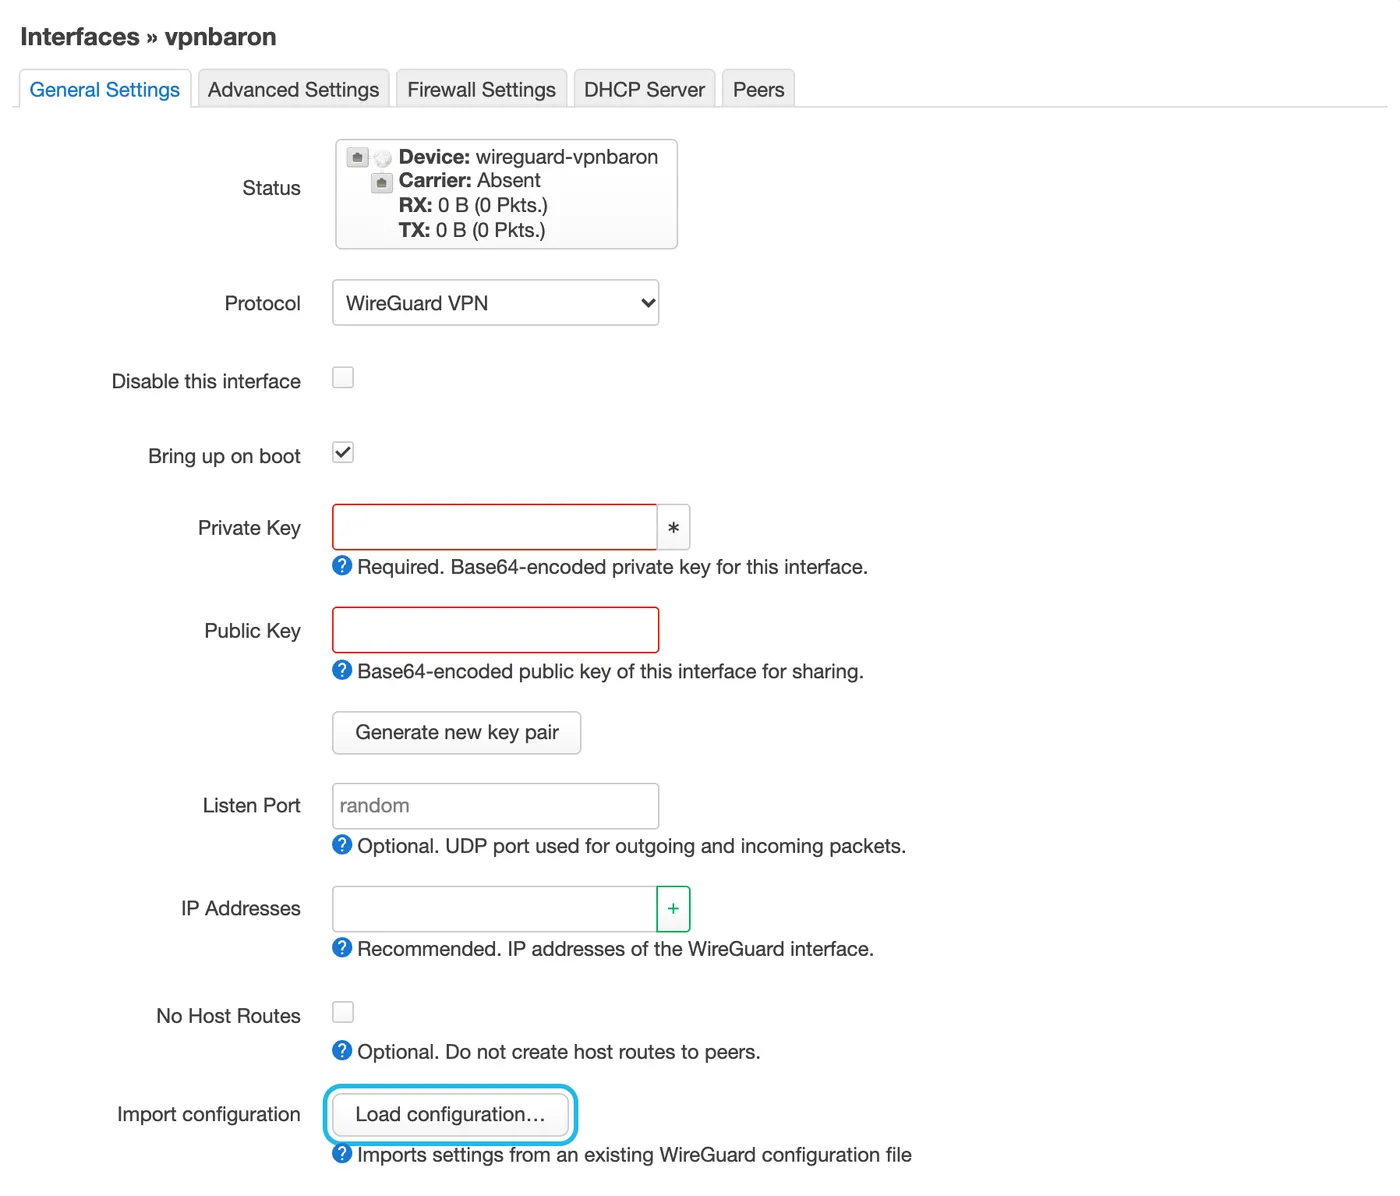
Task: Click the help icon beside the IP addresses hint
Action: pyautogui.click(x=342, y=948)
